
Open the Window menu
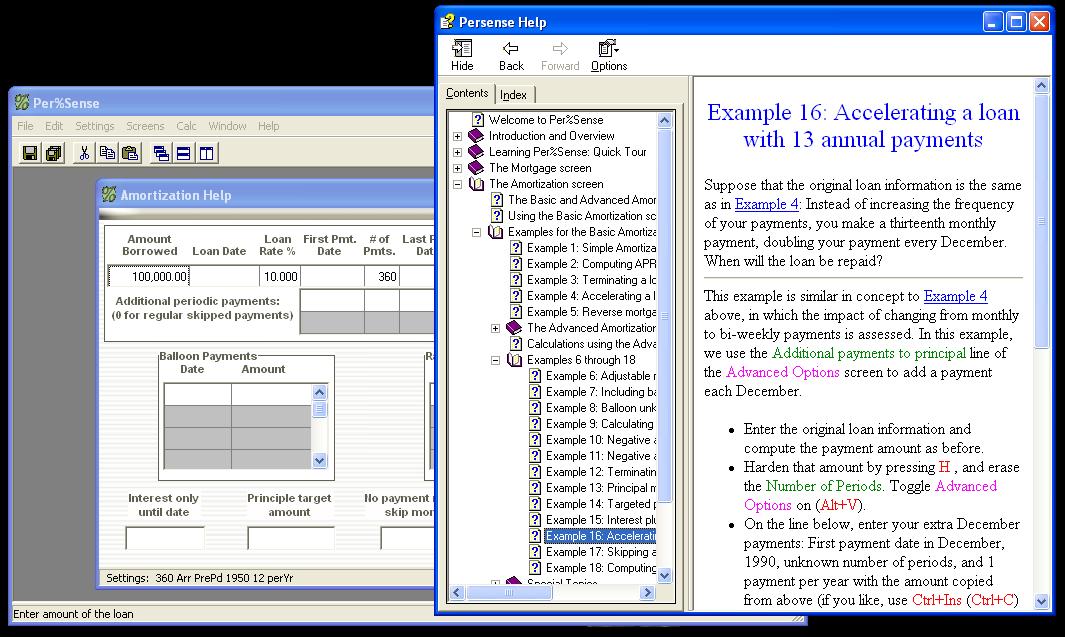[227, 126]
